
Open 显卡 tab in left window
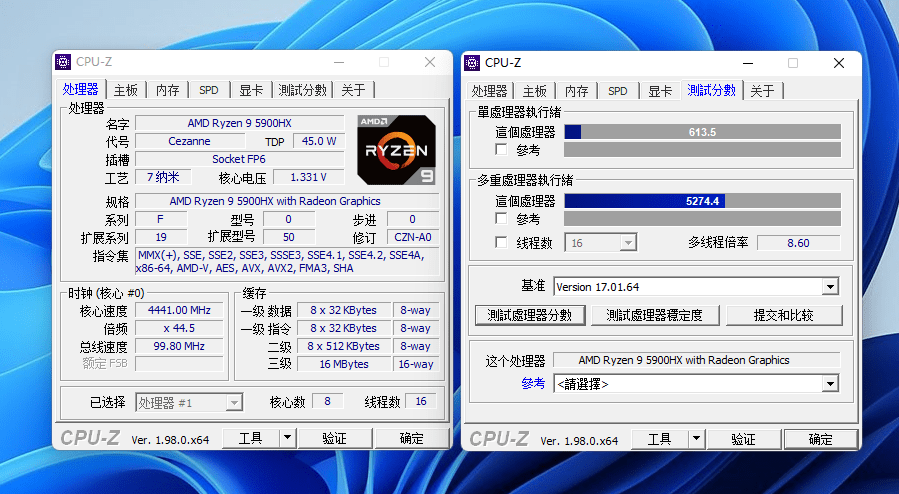point(251,91)
